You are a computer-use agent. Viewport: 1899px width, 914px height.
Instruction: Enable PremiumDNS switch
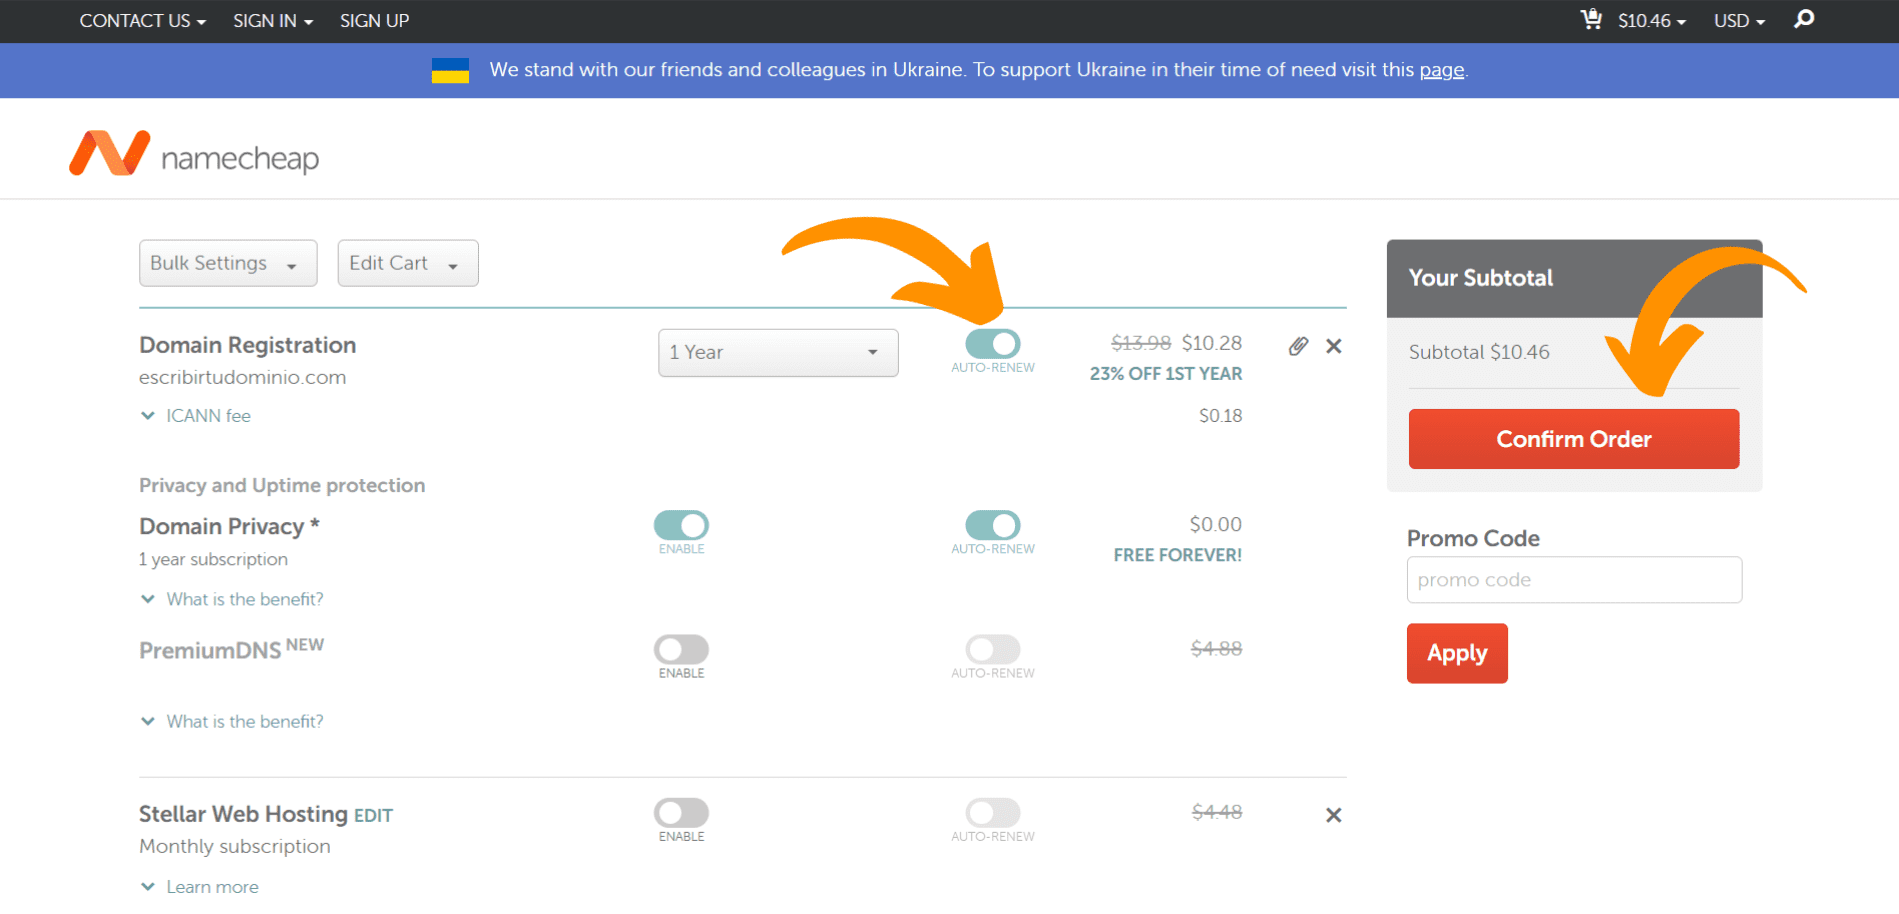pyautogui.click(x=681, y=649)
